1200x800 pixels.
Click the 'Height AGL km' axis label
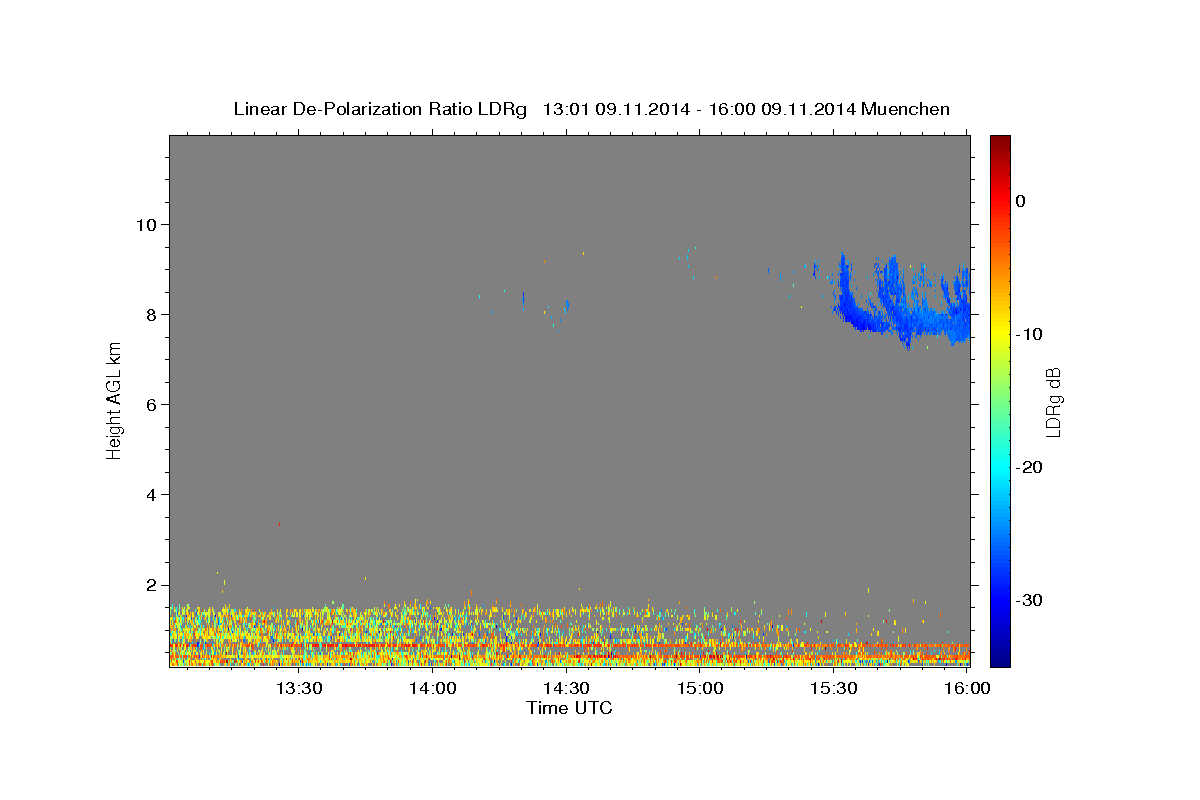(x=114, y=400)
